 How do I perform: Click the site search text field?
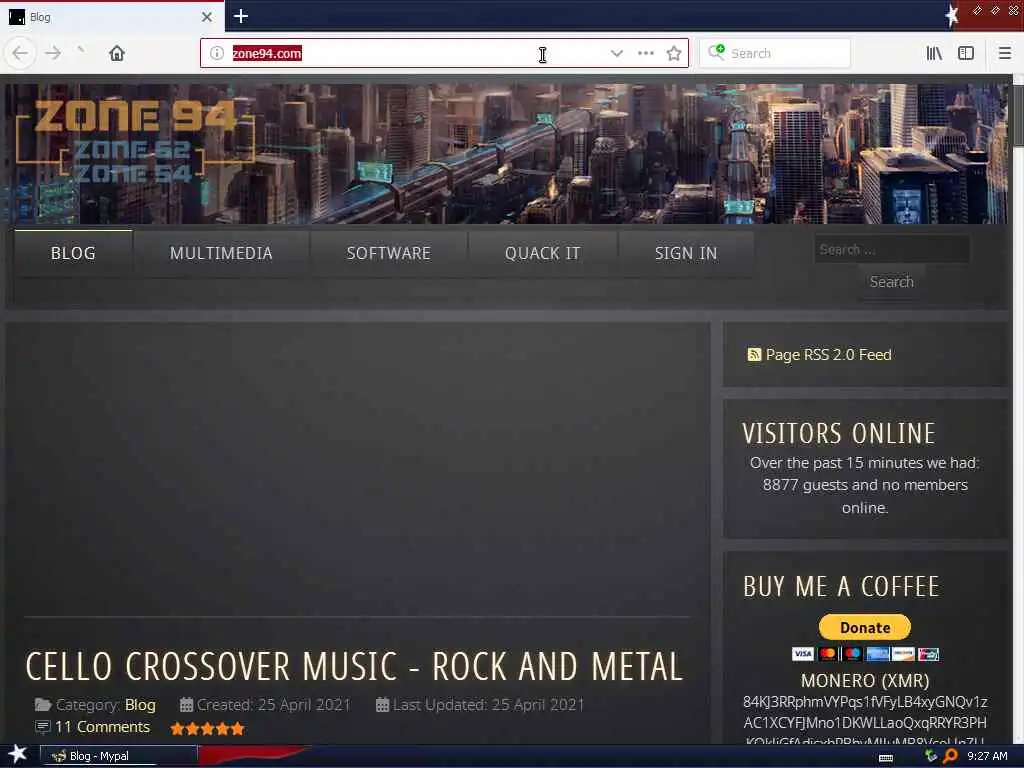pyautogui.click(x=891, y=249)
